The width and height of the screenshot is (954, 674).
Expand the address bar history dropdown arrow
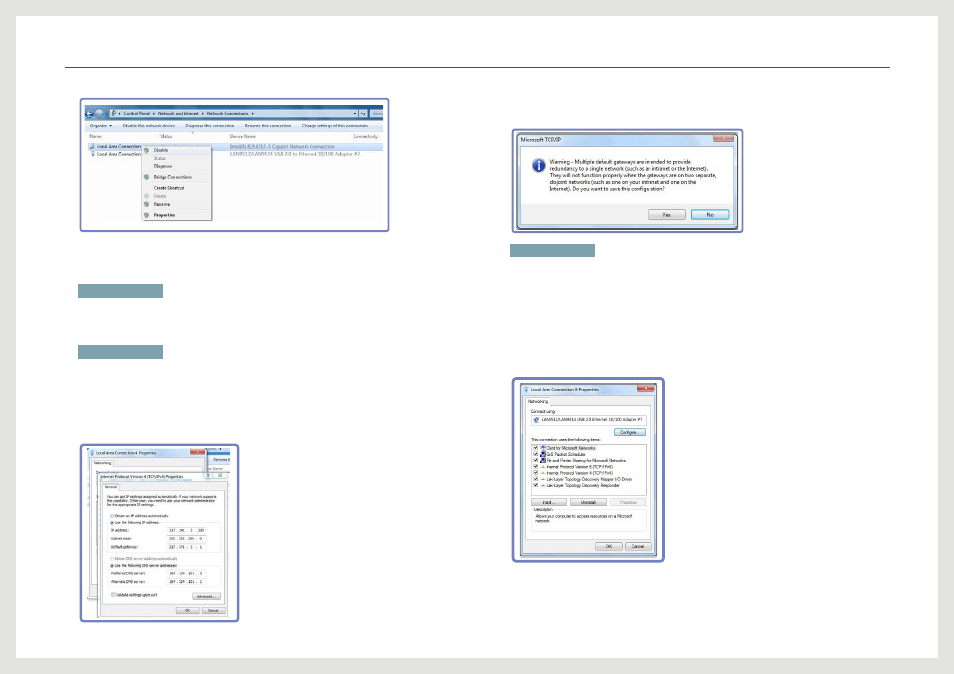(355, 113)
